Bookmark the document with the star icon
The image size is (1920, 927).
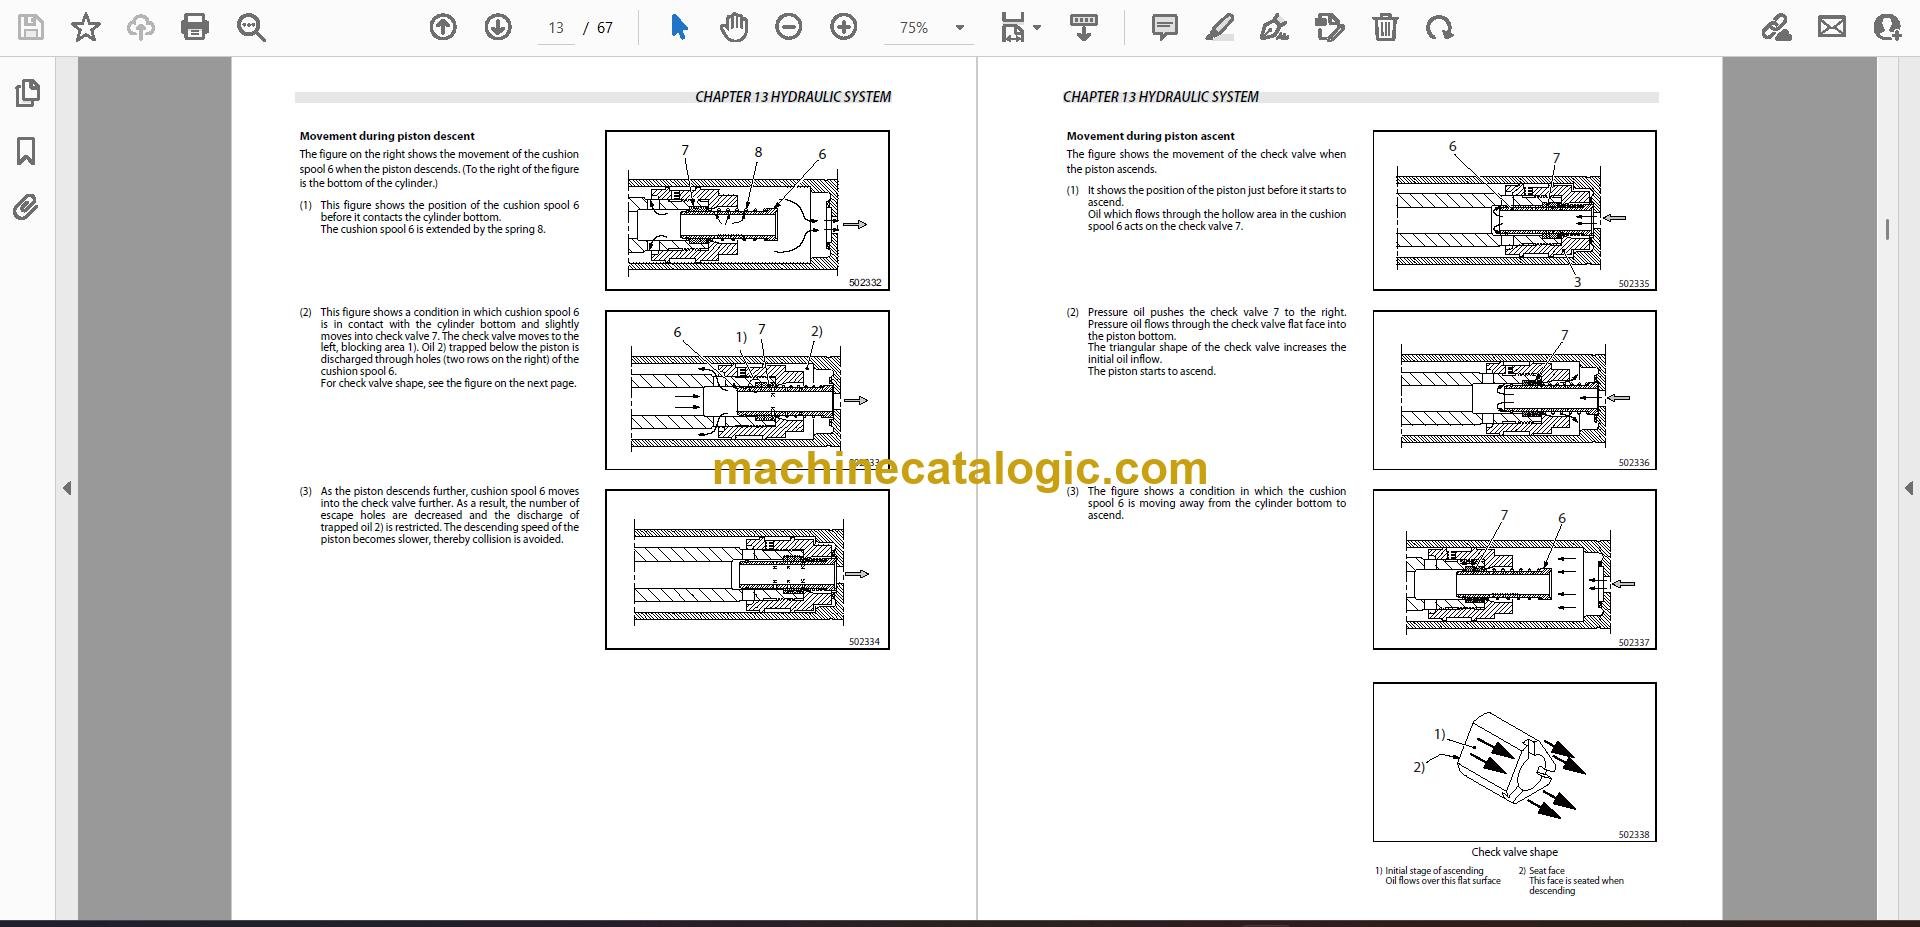pos(86,27)
